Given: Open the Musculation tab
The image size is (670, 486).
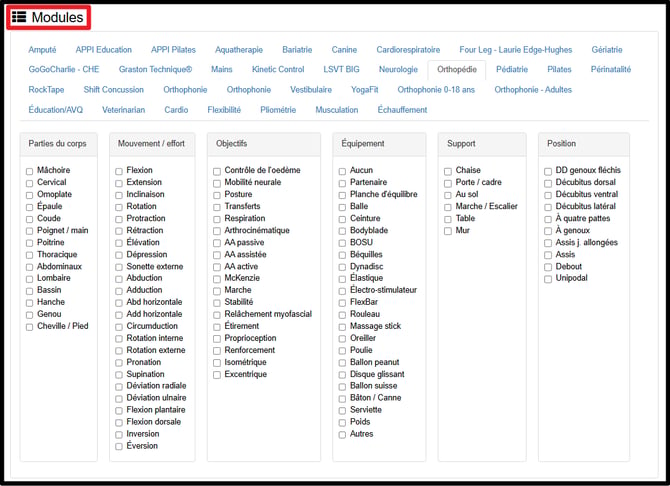Looking at the screenshot, I should [337, 110].
